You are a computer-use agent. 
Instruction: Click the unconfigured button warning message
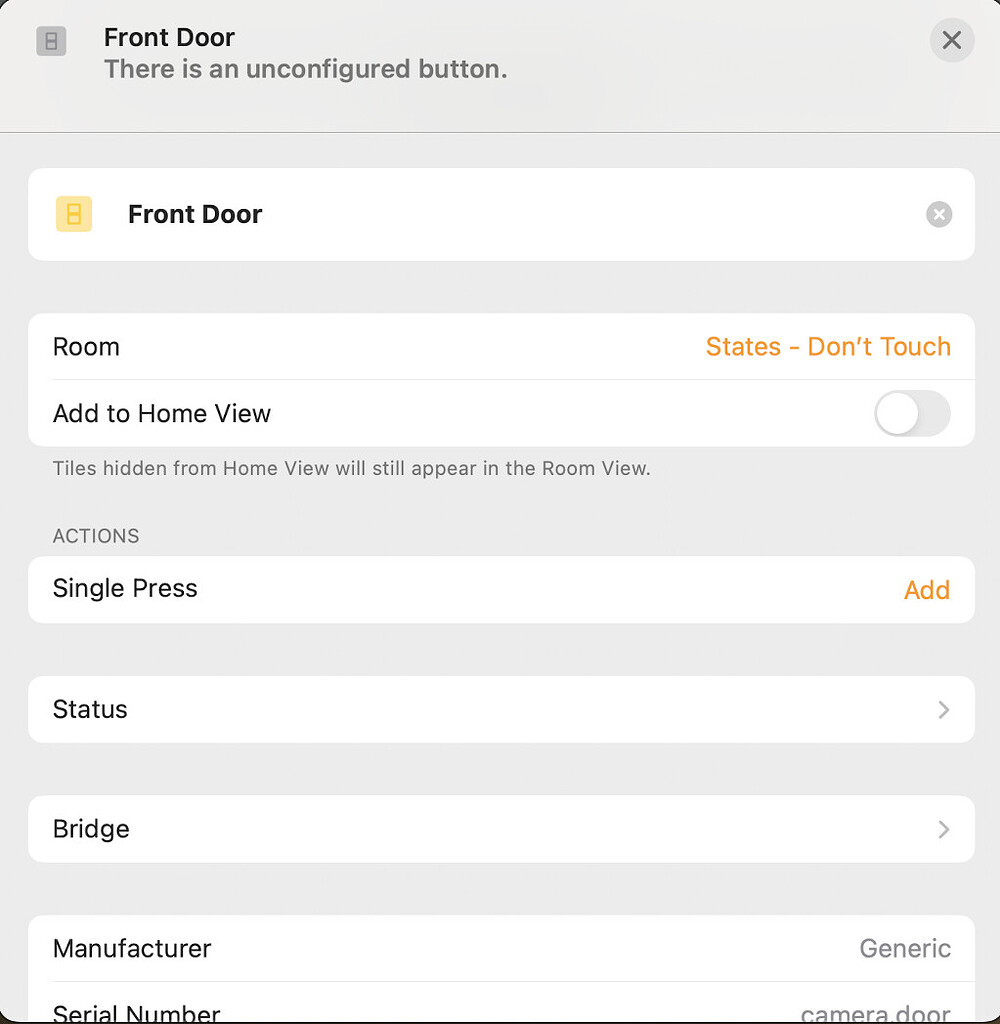pyautogui.click(x=305, y=69)
